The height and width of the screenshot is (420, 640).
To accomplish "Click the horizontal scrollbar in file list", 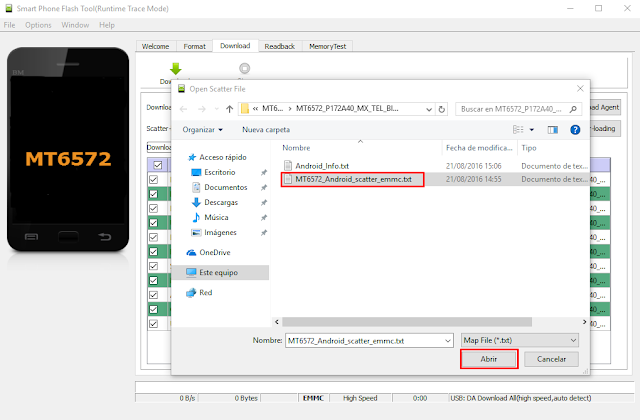I will [407, 322].
